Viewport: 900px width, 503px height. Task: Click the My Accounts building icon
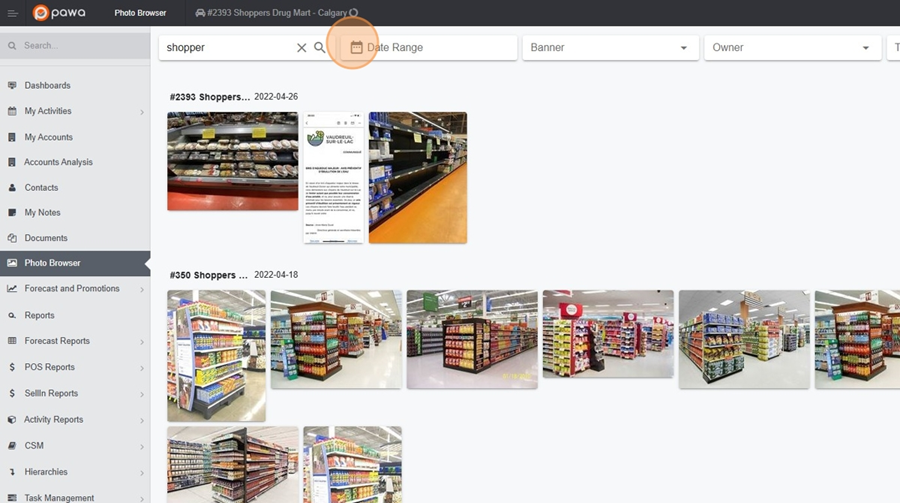[12, 137]
